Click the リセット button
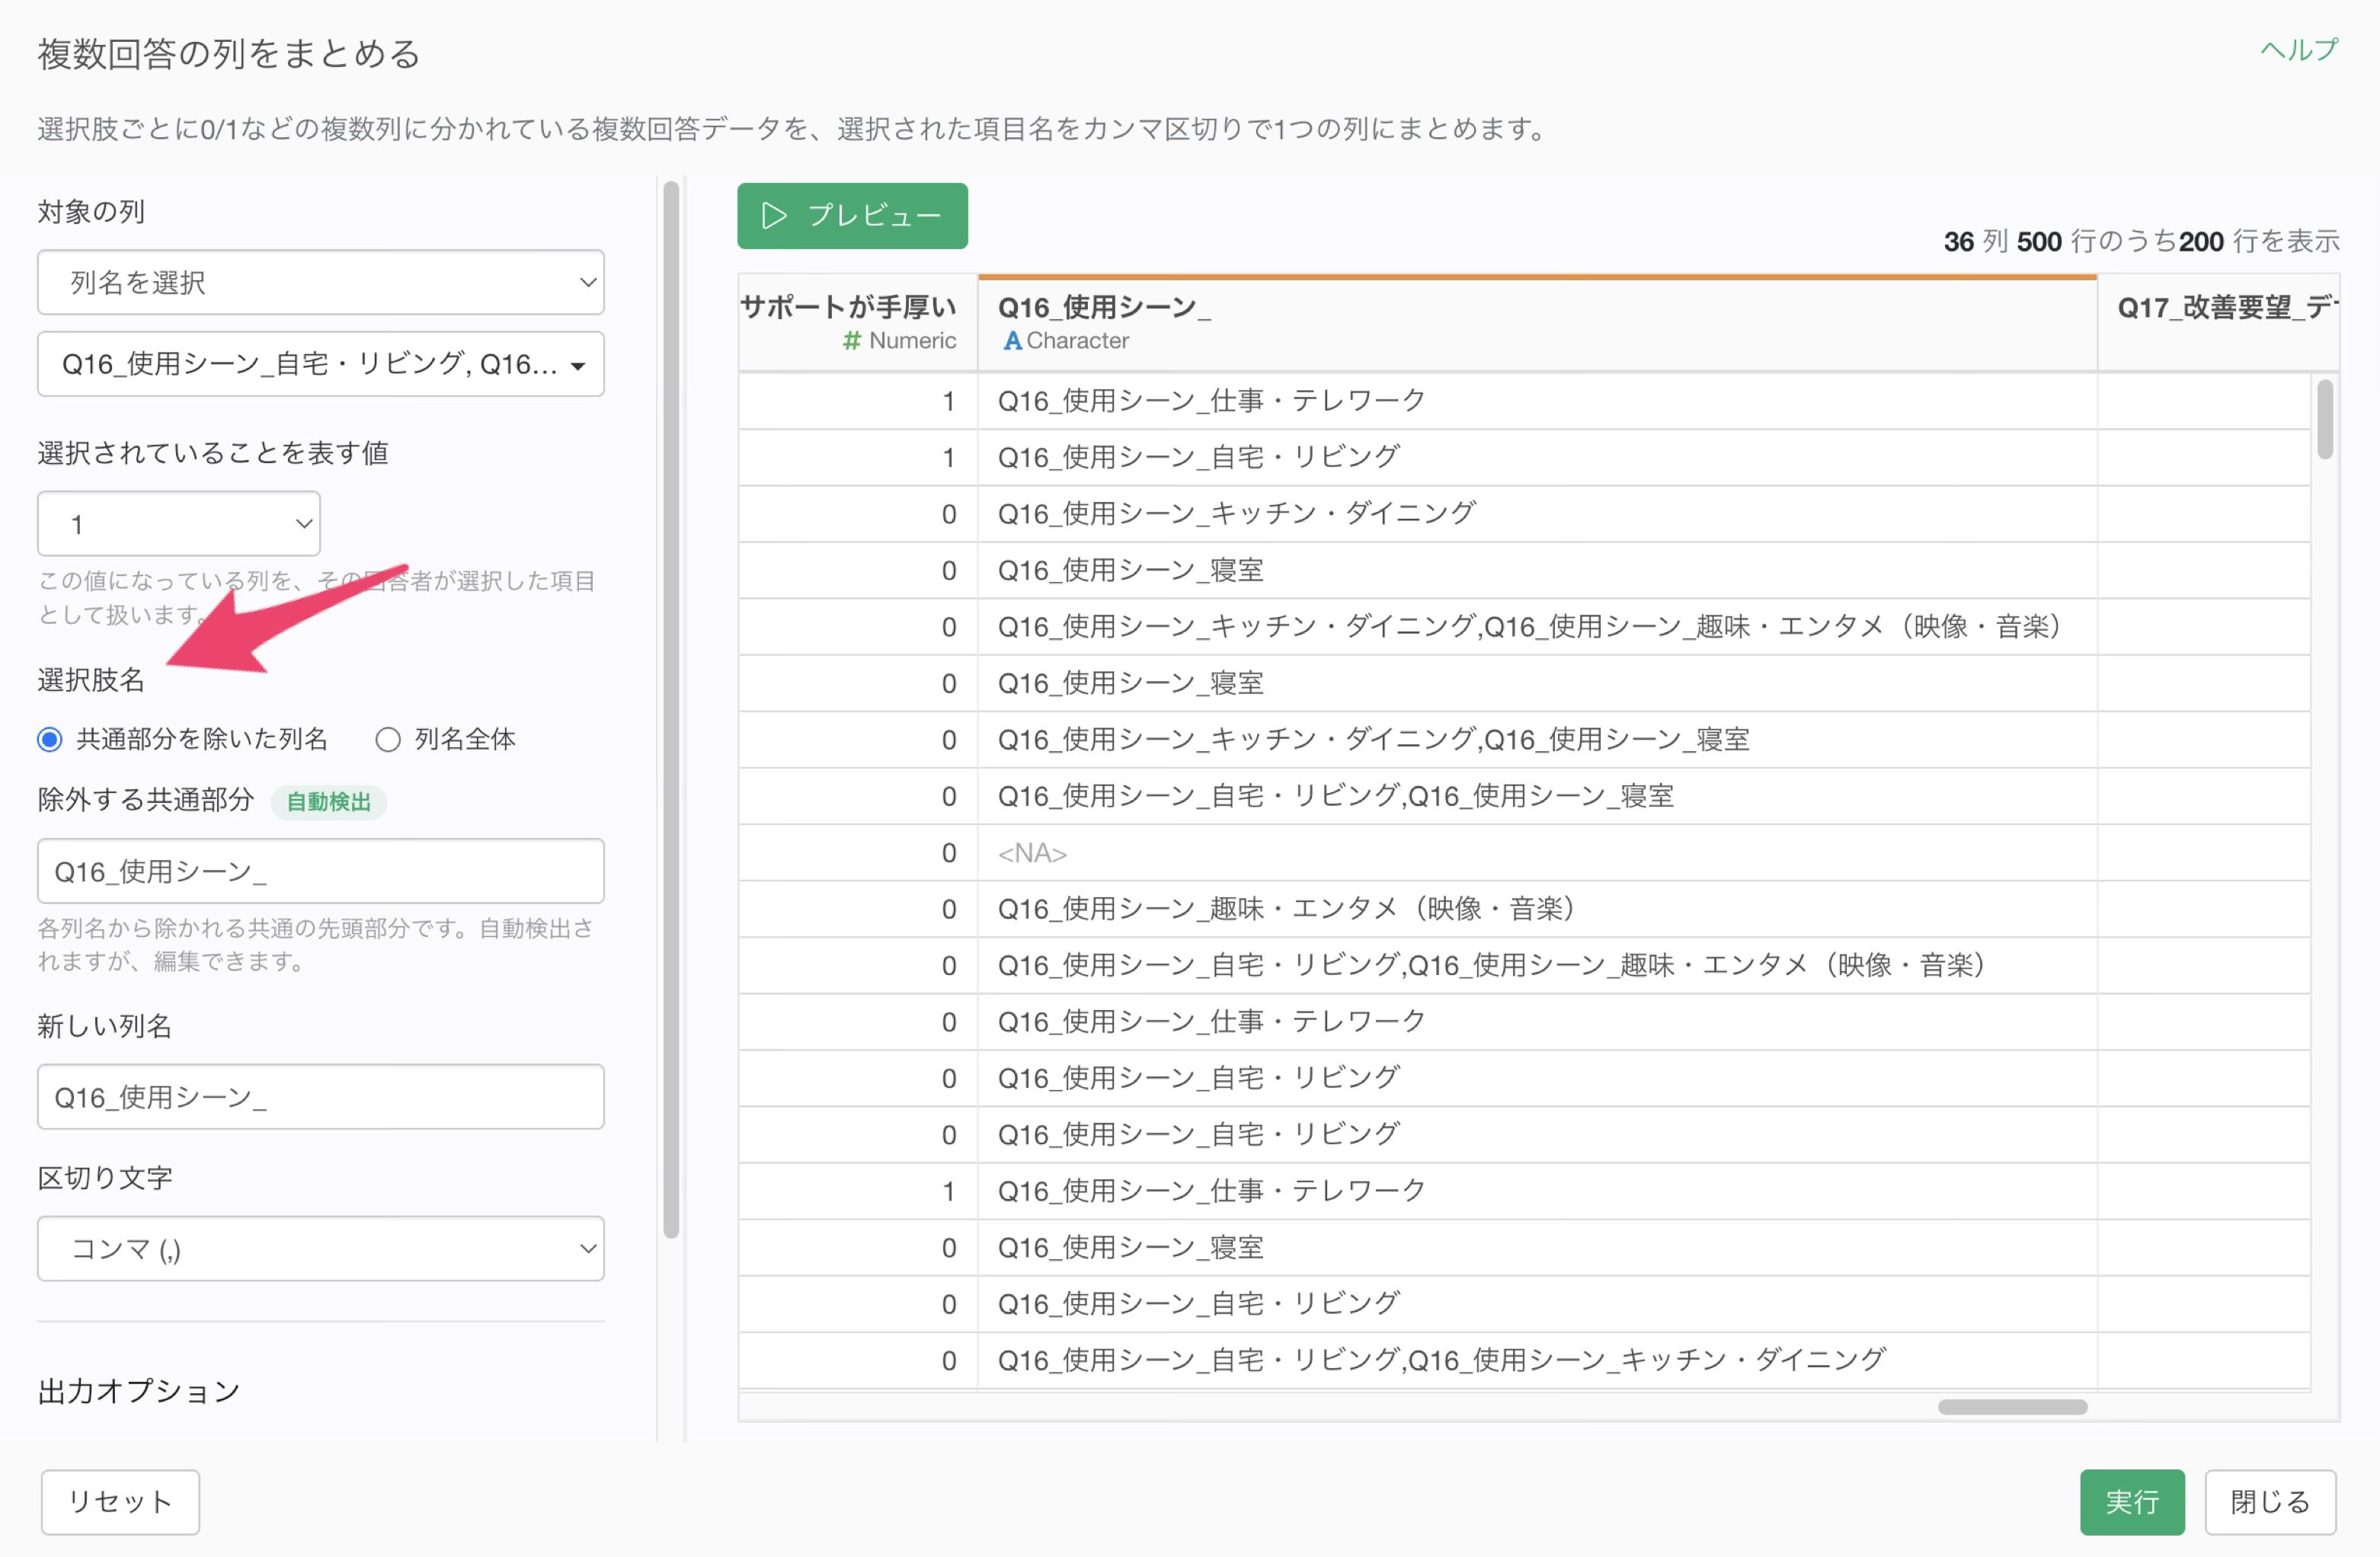The width and height of the screenshot is (2380, 1557). [120, 1501]
